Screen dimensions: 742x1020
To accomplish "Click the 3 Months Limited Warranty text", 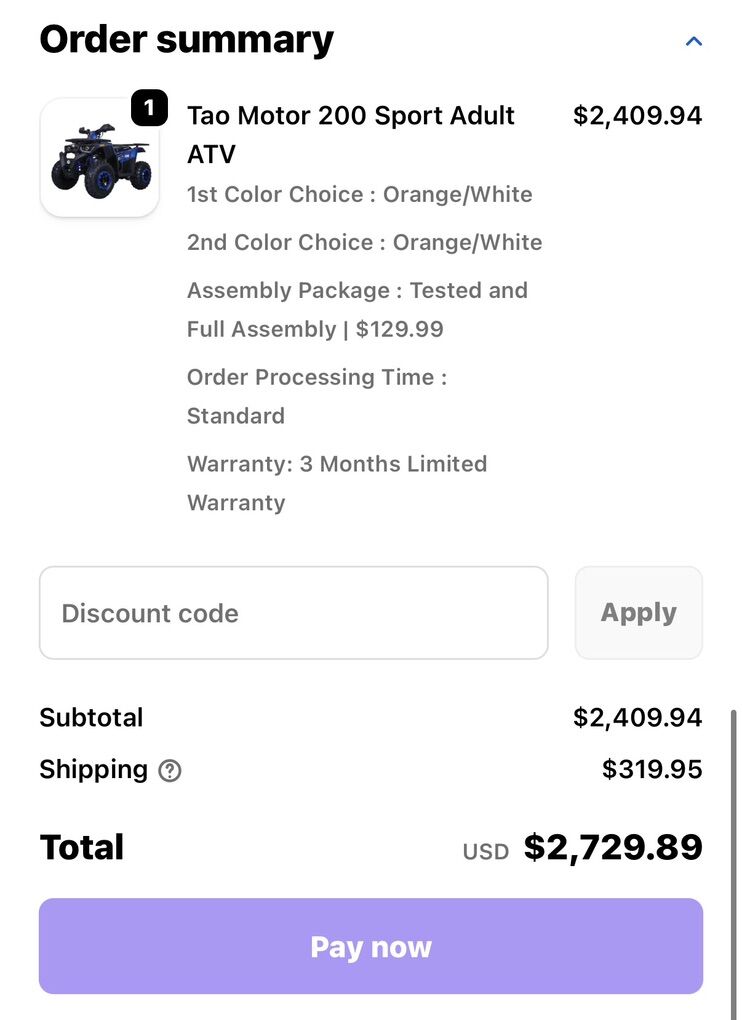I will [336, 483].
